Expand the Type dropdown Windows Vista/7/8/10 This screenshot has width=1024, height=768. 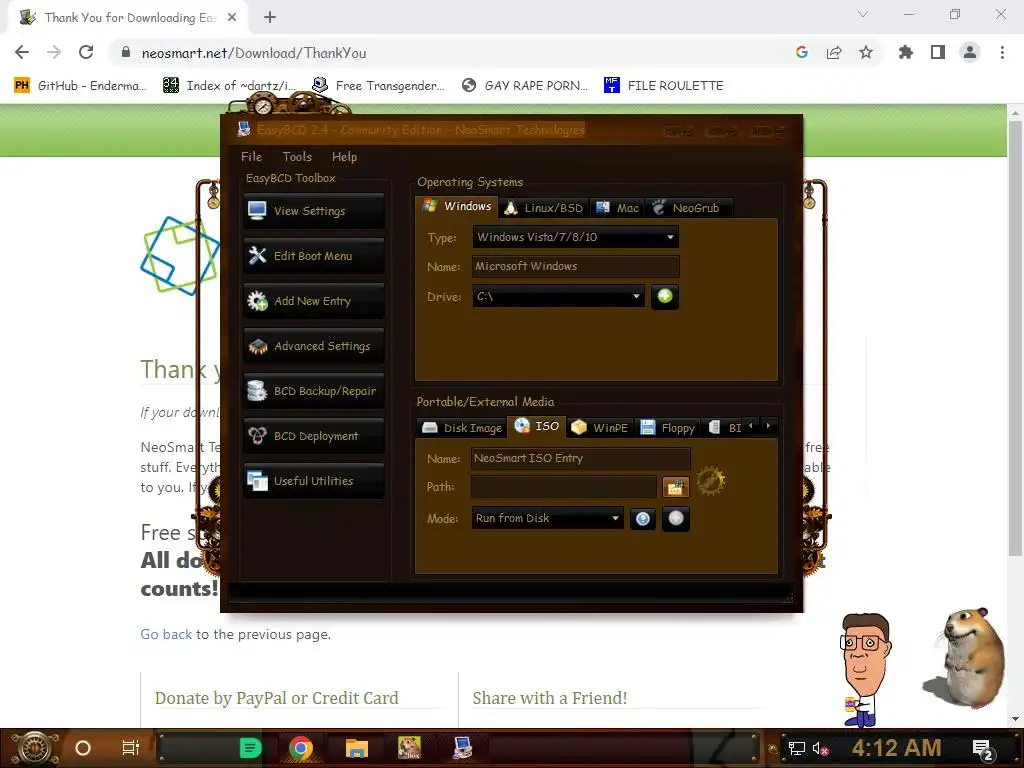[x=575, y=237]
